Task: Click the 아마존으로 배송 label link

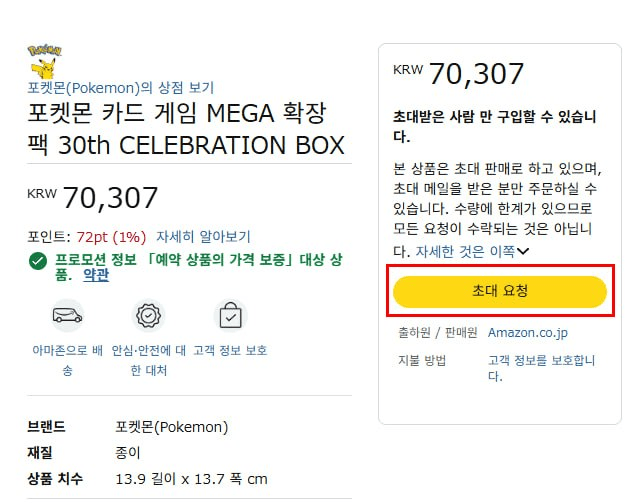Action: point(68,360)
